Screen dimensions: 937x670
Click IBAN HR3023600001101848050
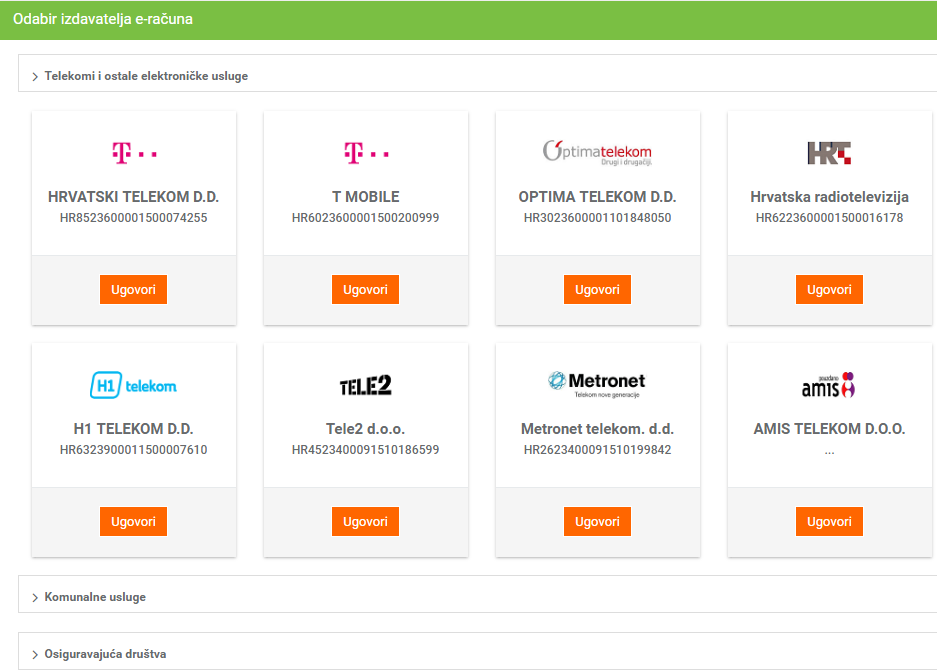[x=597, y=218]
